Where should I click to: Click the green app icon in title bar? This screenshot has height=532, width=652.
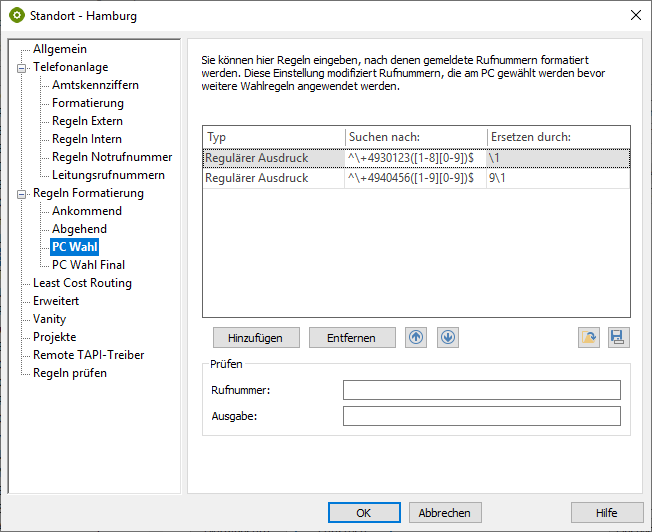(17, 15)
